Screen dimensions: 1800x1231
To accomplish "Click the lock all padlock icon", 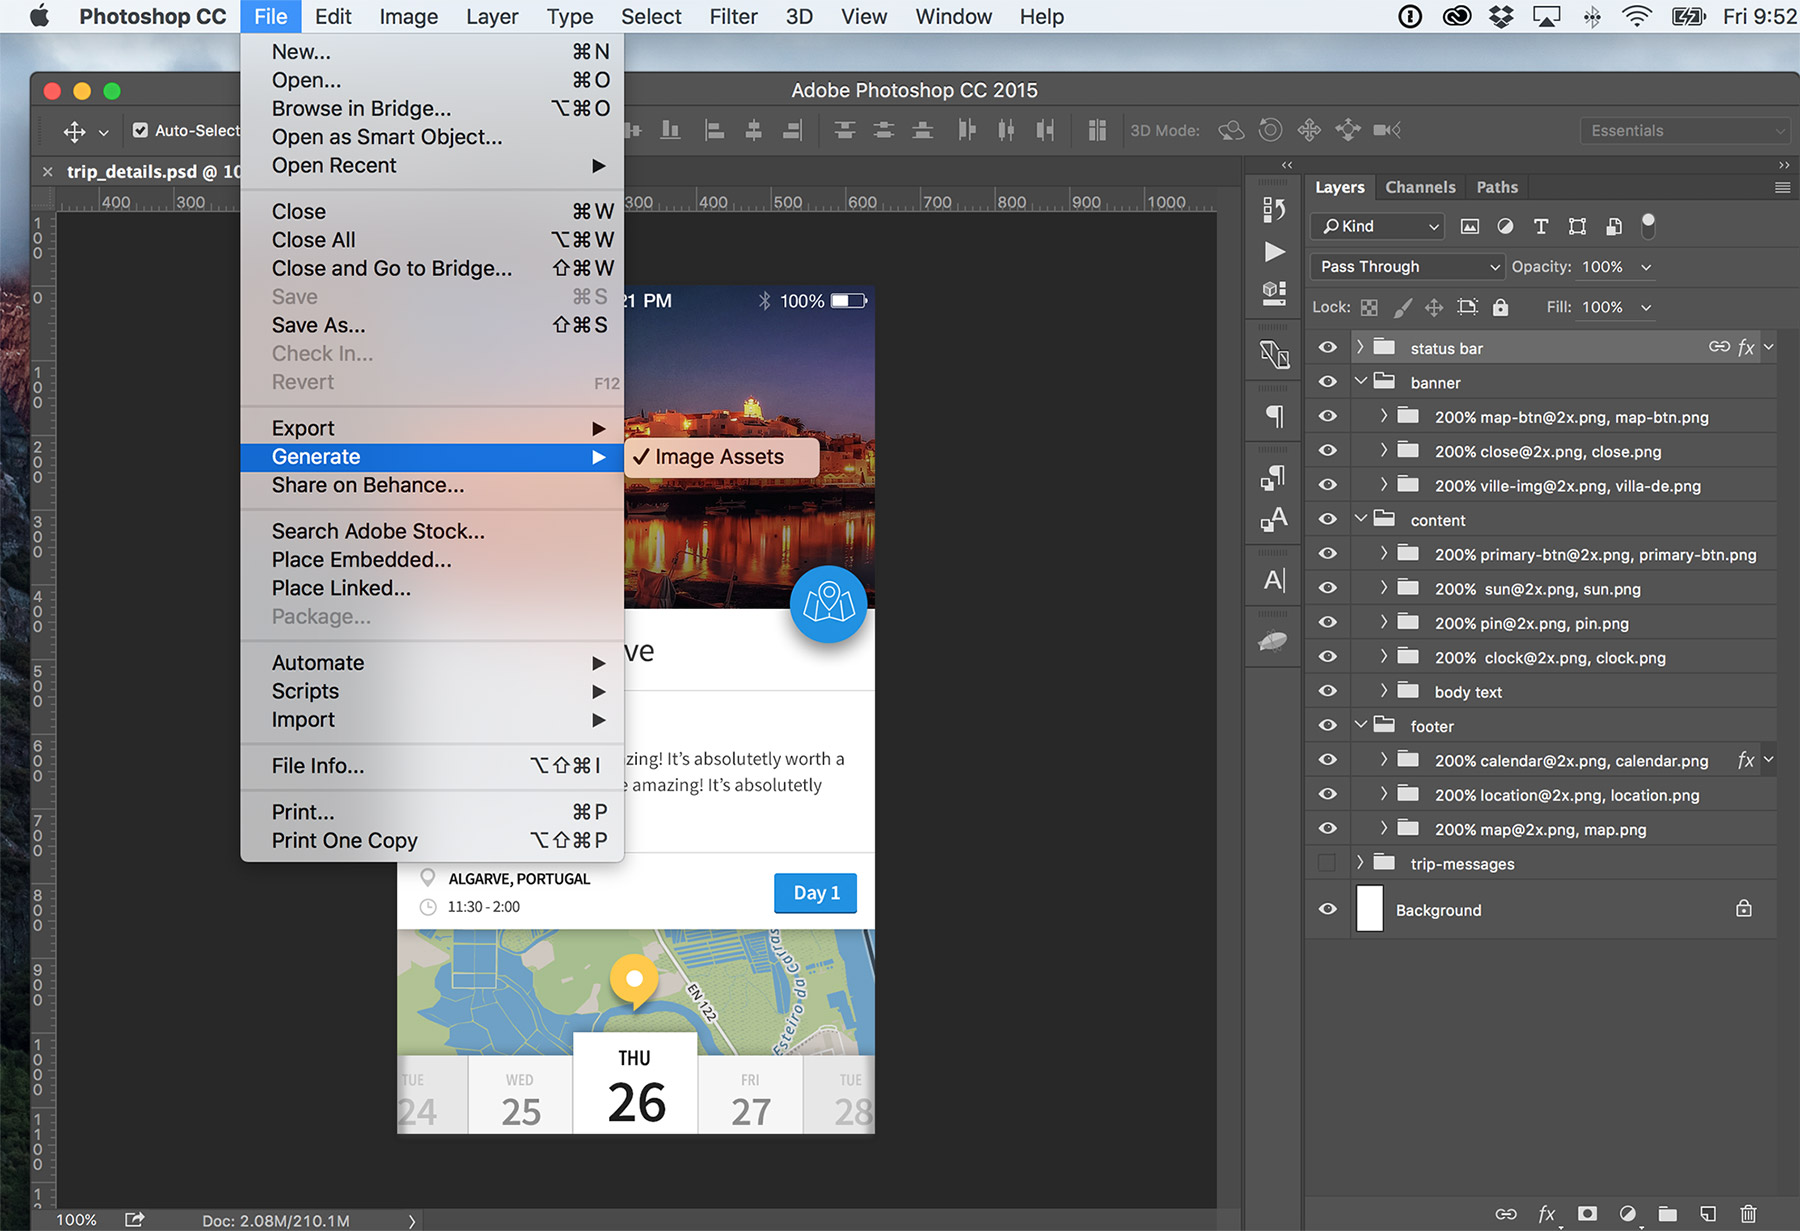I will click(x=1500, y=307).
